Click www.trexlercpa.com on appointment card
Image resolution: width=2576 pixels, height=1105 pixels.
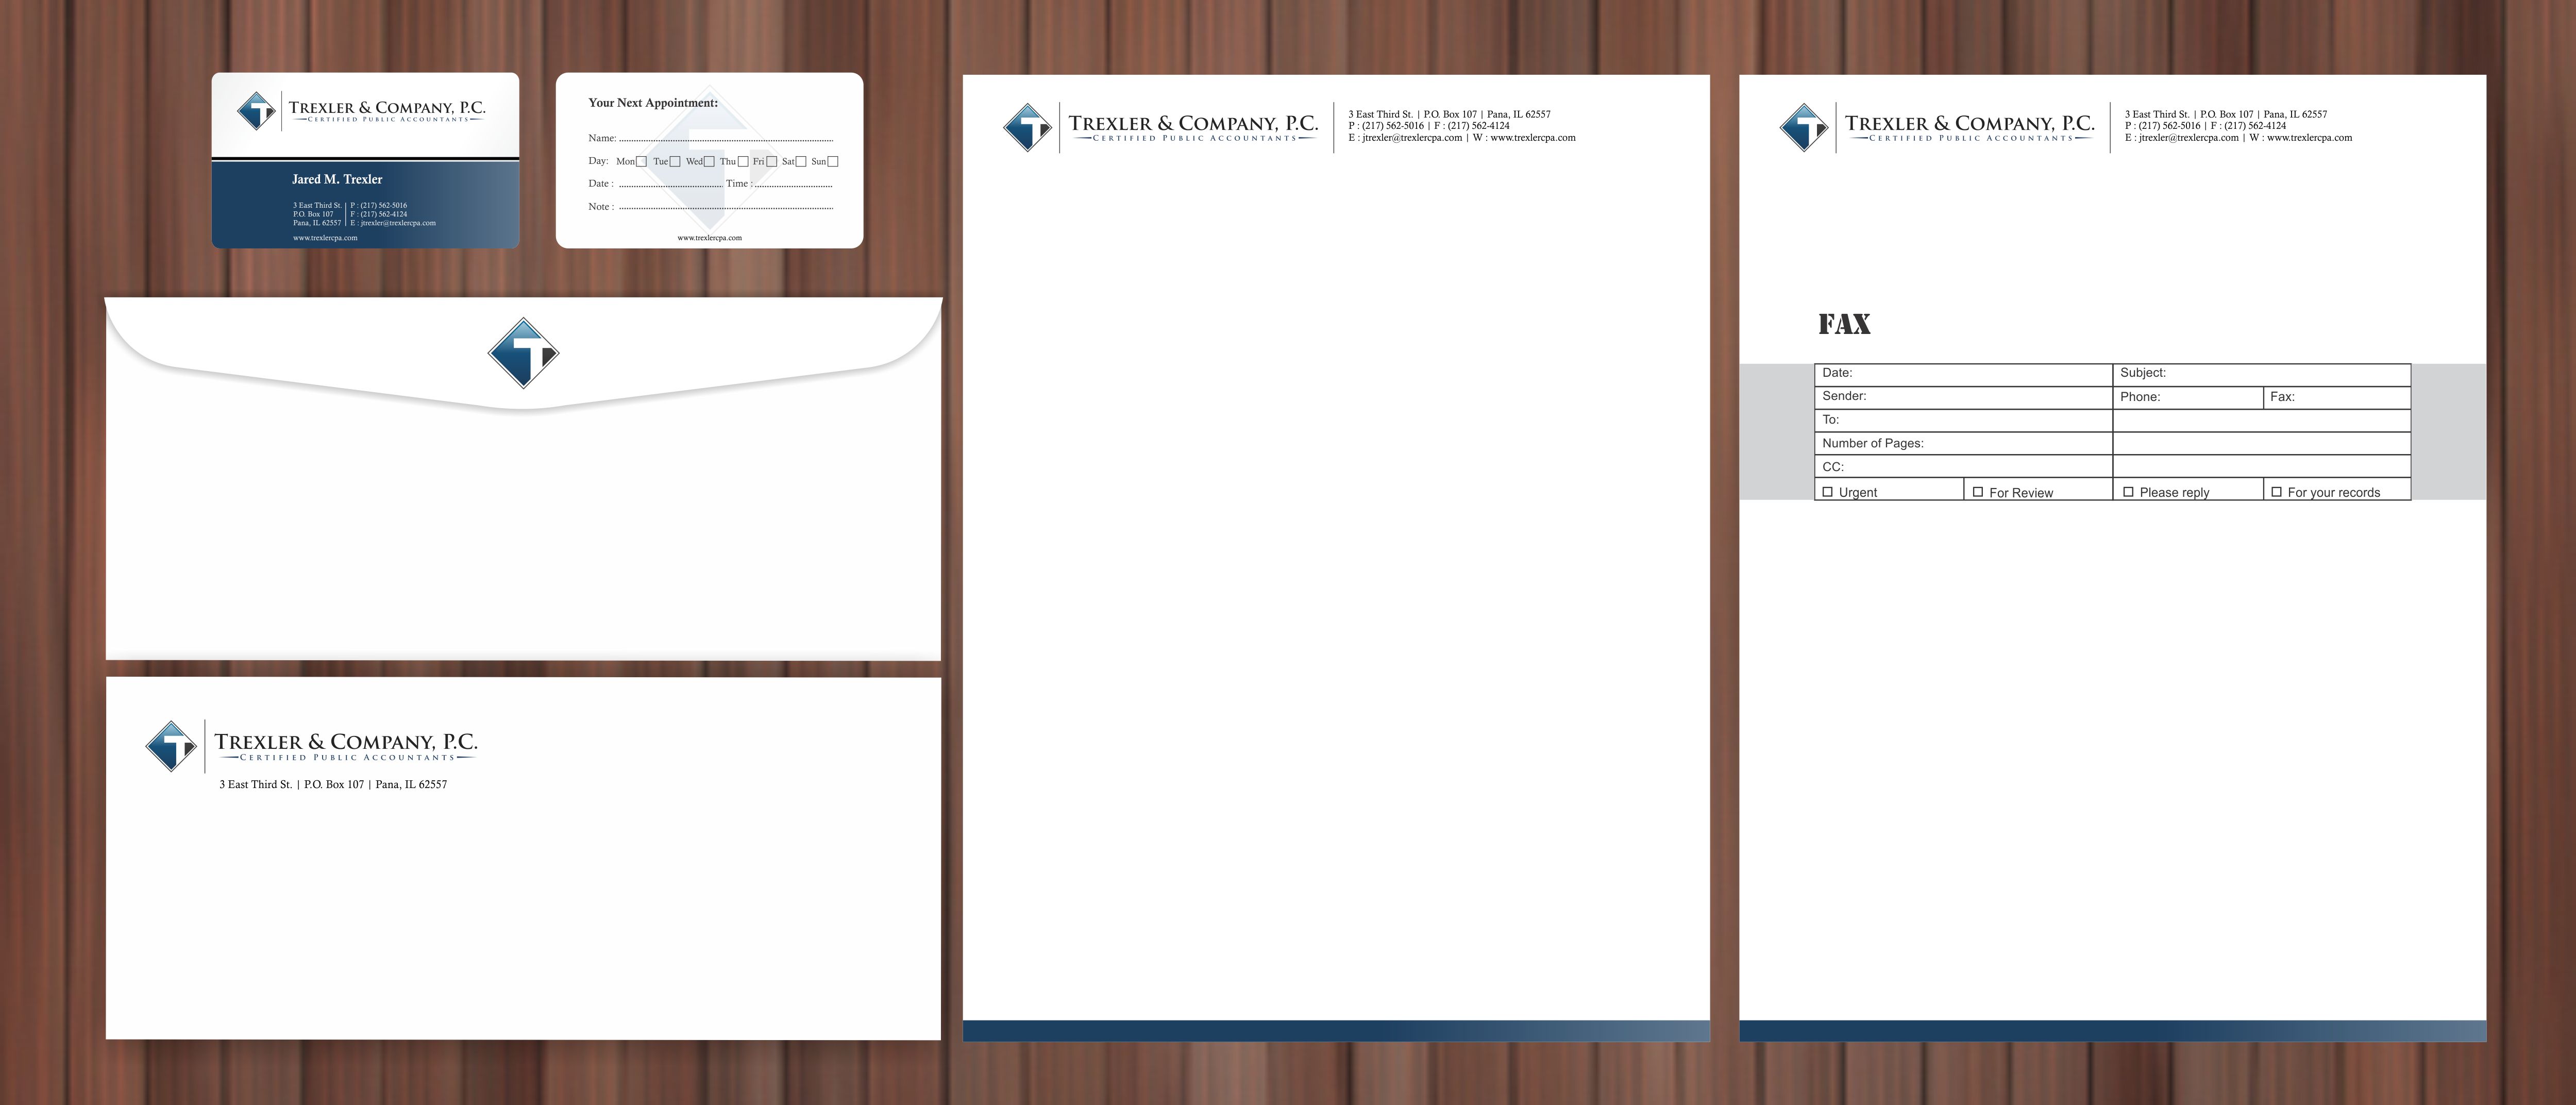(709, 238)
